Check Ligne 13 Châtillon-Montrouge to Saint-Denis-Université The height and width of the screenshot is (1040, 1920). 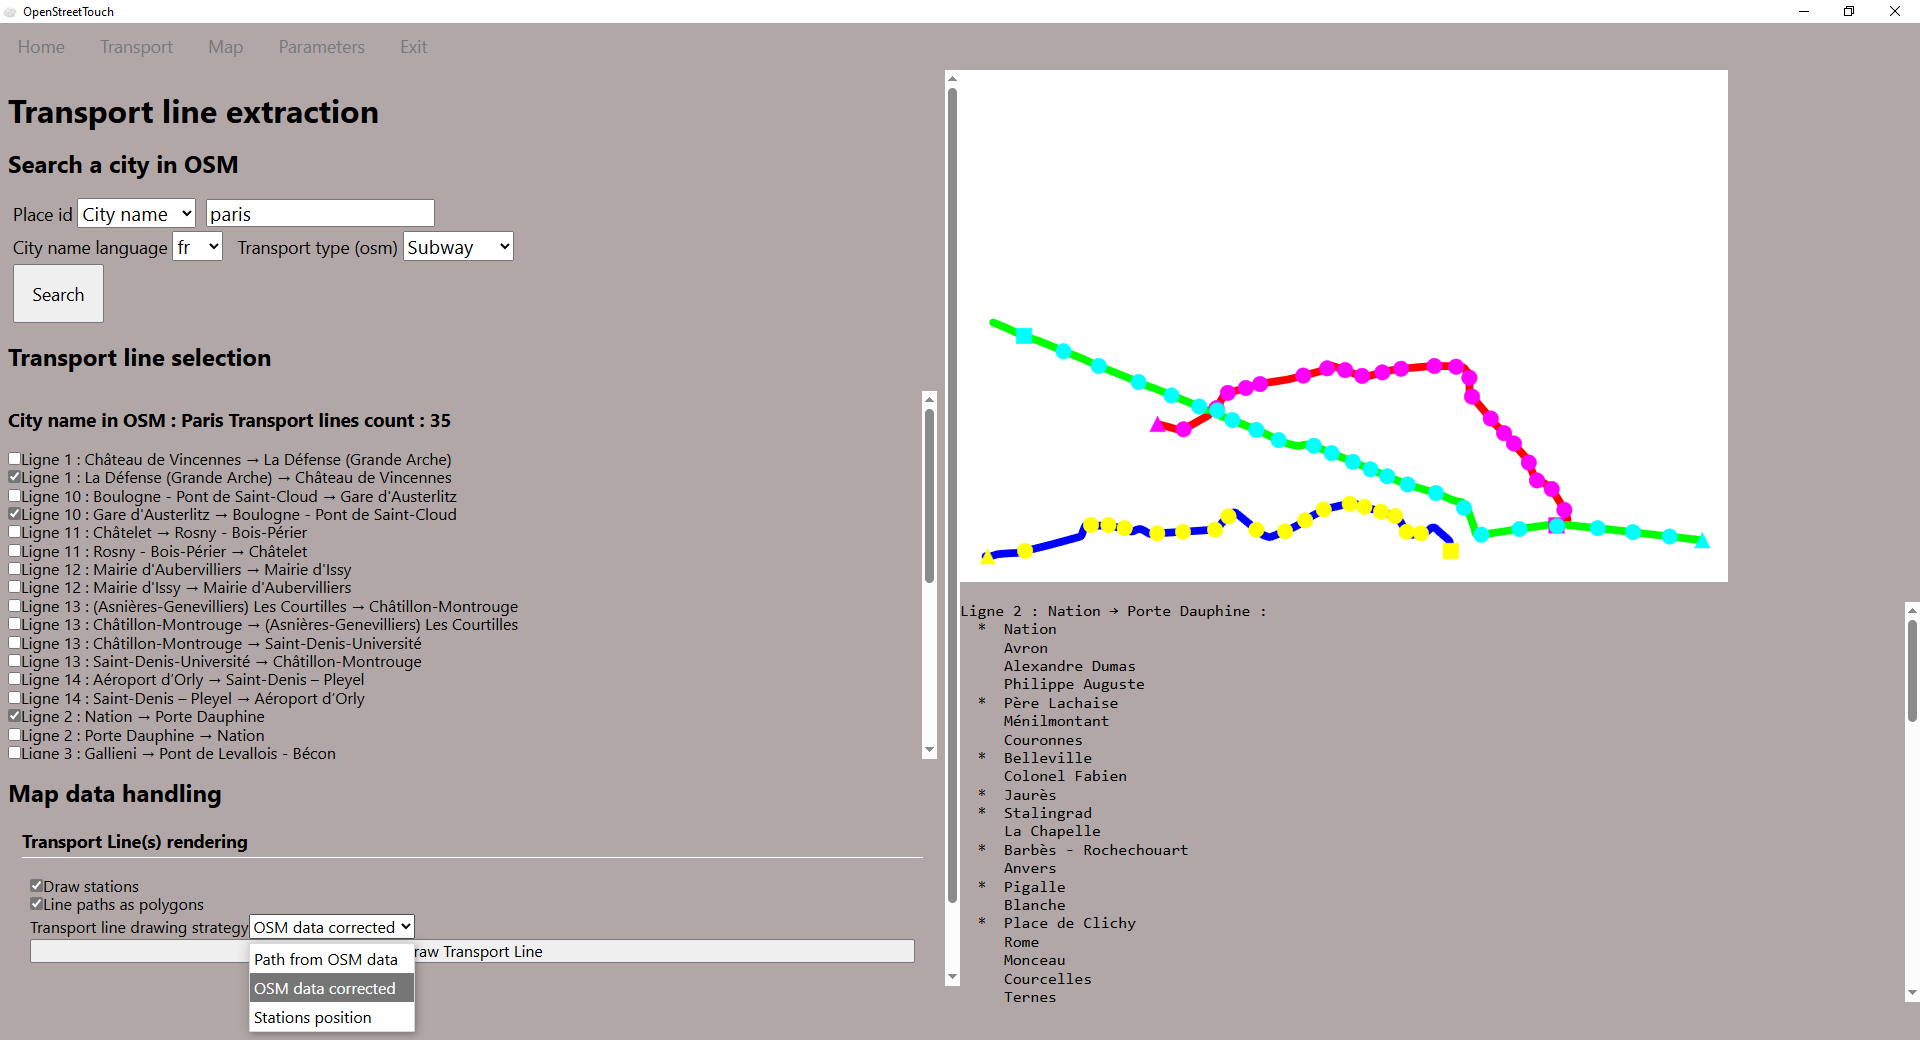click(x=15, y=643)
